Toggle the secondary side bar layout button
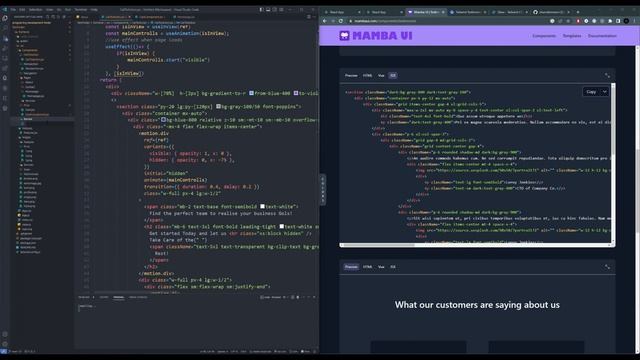Image resolution: width=640 pixels, height=360 pixels. [x=274, y=9]
